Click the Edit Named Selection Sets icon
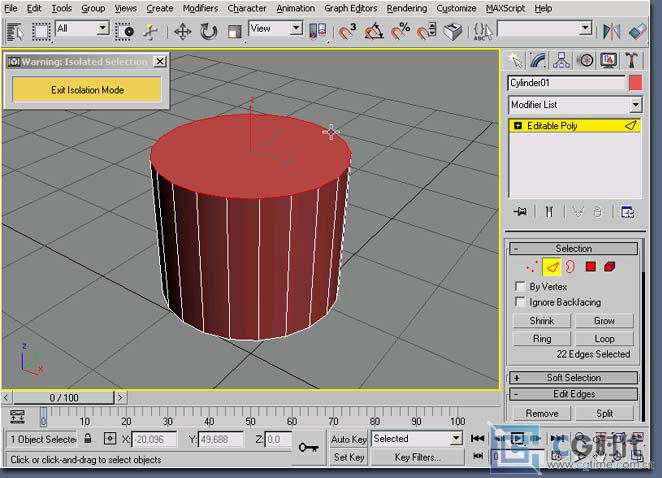 tap(453, 32)
